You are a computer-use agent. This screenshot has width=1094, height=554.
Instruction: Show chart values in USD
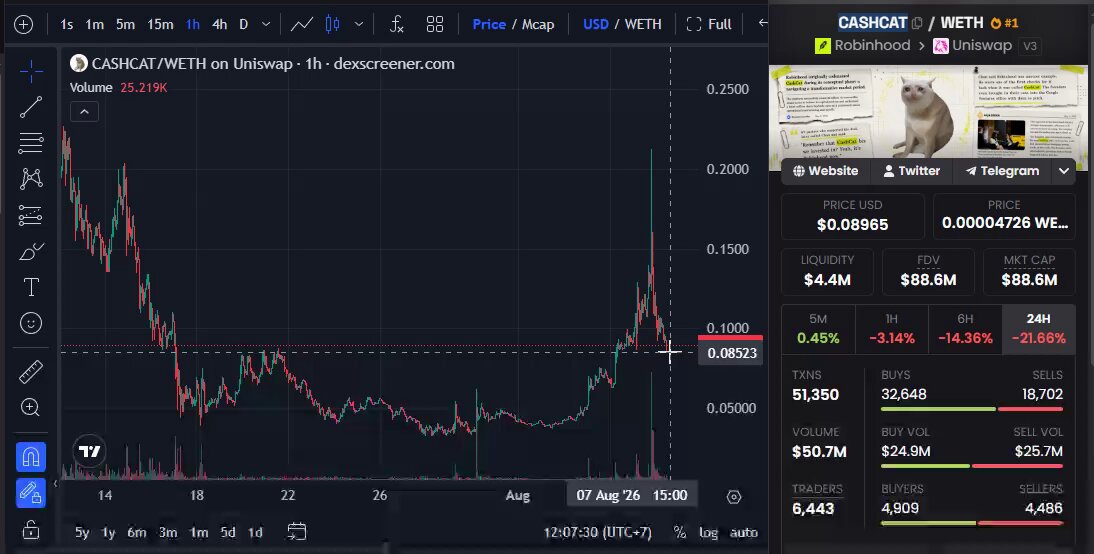pos(595,24)
